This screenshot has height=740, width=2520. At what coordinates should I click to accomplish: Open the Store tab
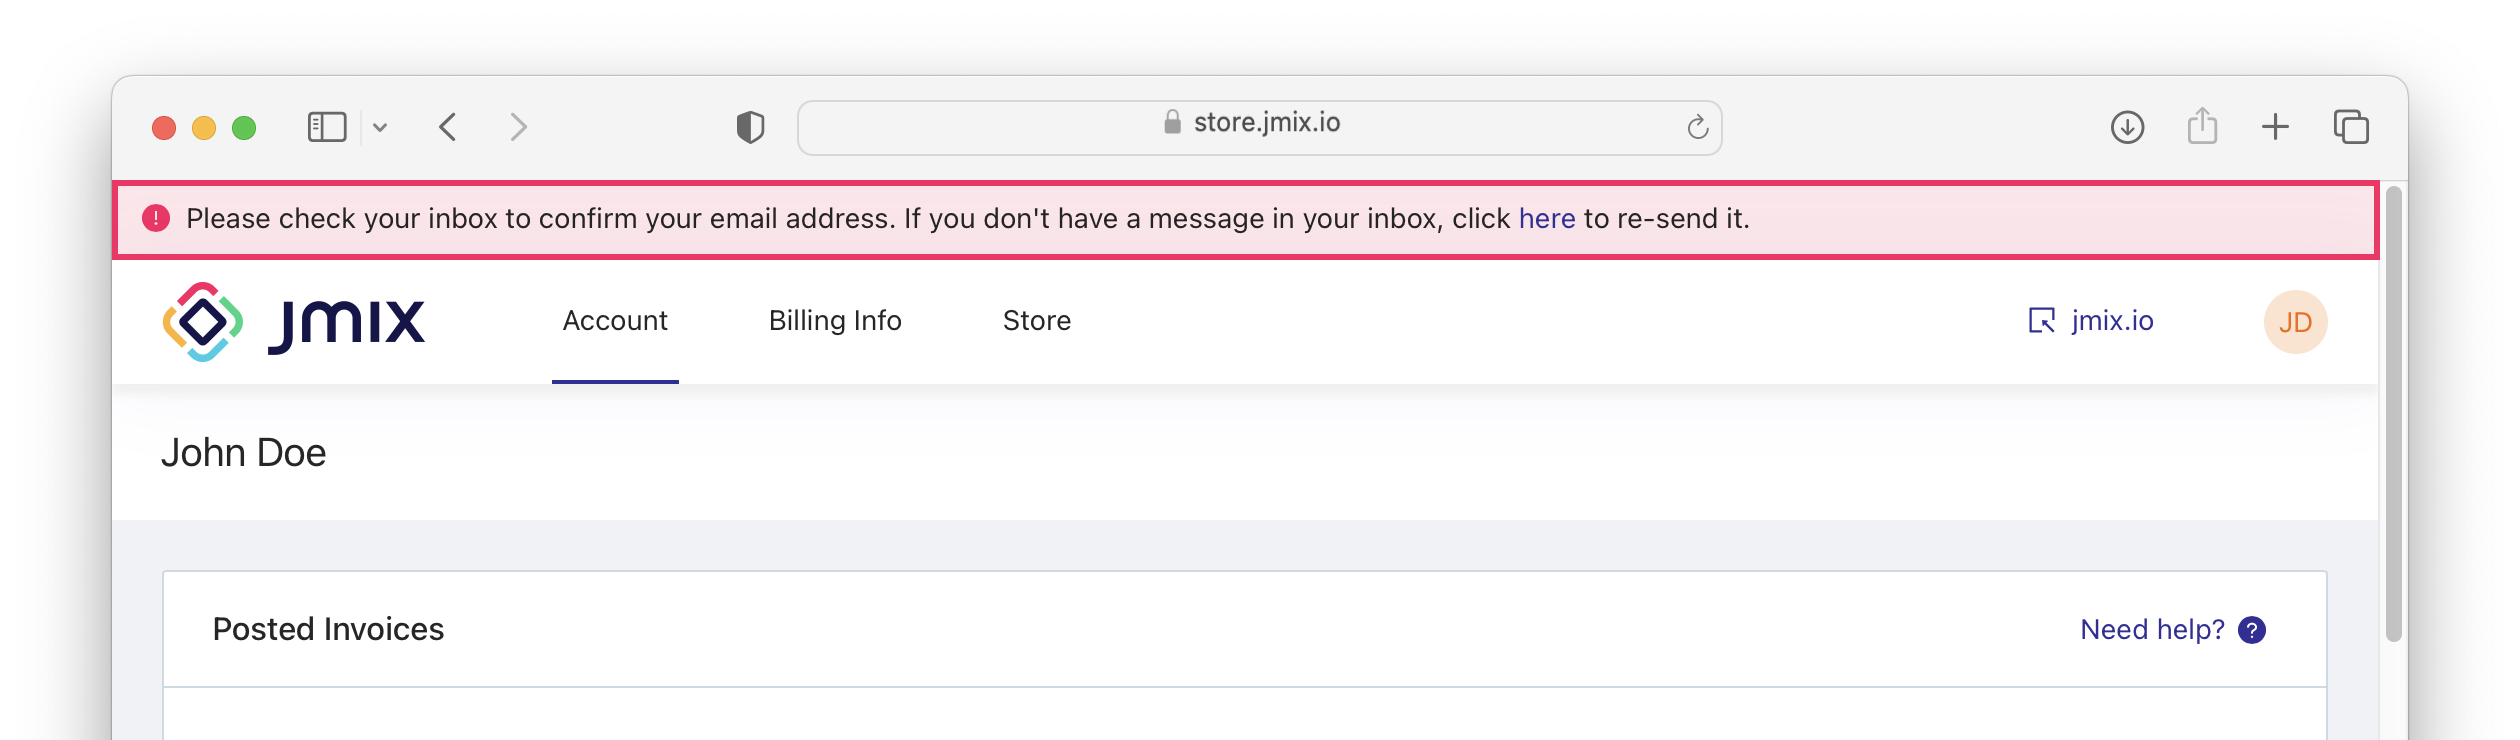[1037, 321]
